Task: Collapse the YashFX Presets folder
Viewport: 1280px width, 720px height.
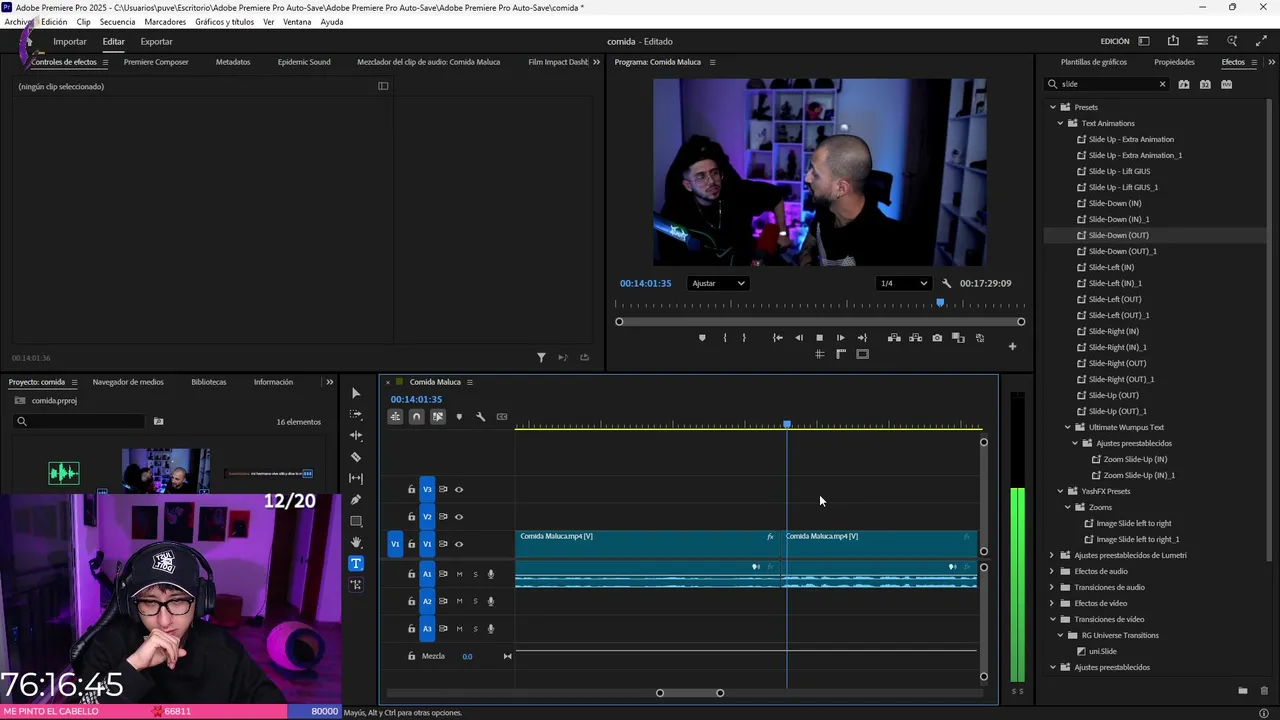Action: tap(1060, 491)
